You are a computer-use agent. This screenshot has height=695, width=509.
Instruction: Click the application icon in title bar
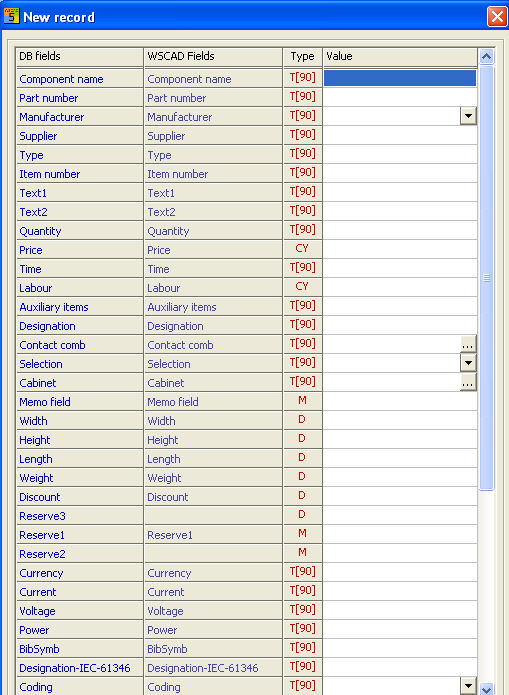[x=12, y=16]
